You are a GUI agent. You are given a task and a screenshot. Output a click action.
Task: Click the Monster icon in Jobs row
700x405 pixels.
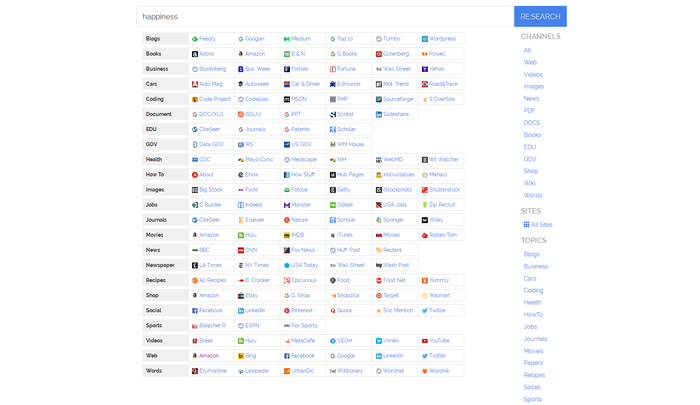[287, 205]
